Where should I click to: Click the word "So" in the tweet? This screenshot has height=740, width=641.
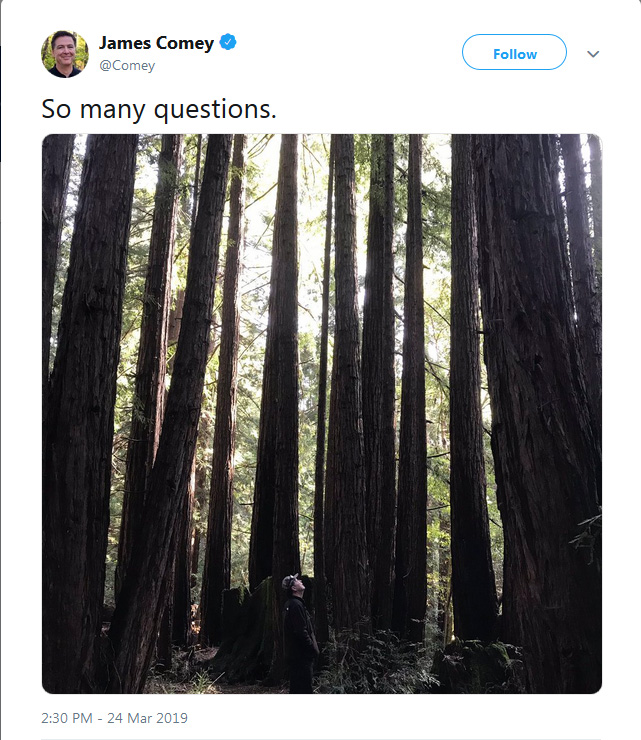(56, 109)
